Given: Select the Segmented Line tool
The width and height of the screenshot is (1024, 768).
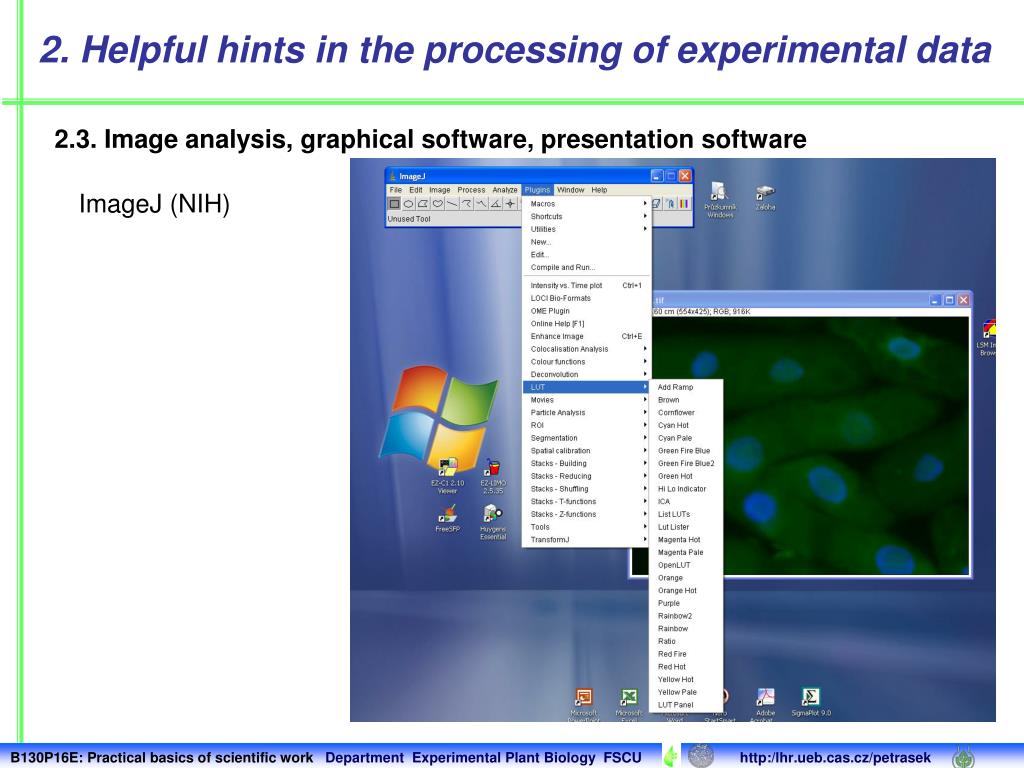Looking at the screenshot, I should [x=467, y=204].
